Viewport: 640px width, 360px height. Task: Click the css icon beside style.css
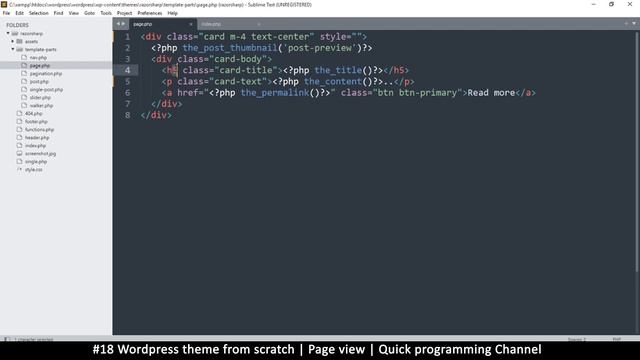19,169
